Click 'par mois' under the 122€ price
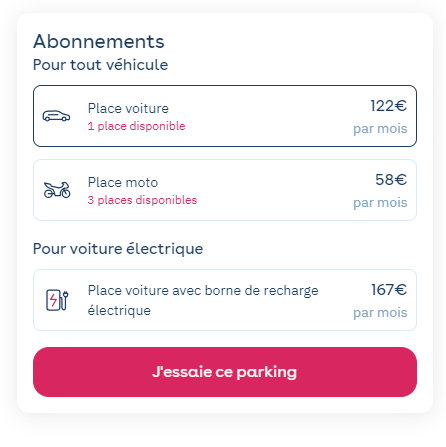 [380, 129]
